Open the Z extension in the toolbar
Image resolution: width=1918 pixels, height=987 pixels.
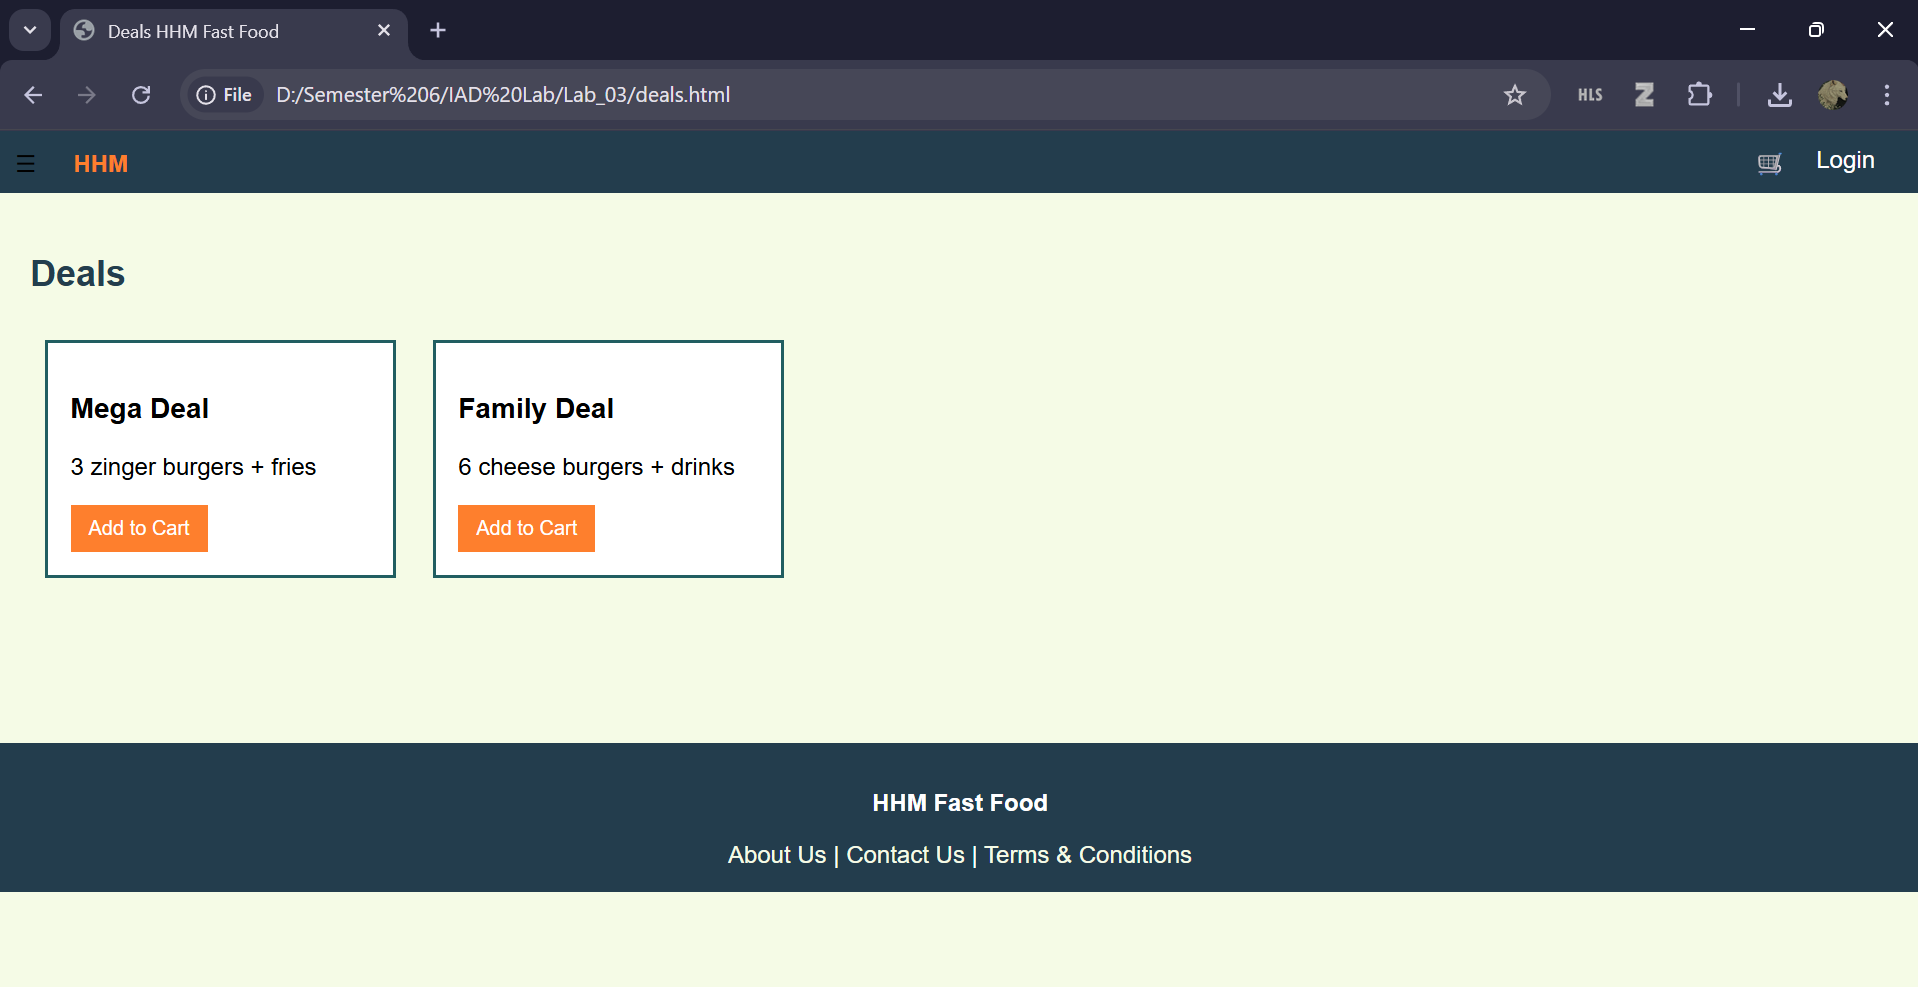coord(1644,95)
